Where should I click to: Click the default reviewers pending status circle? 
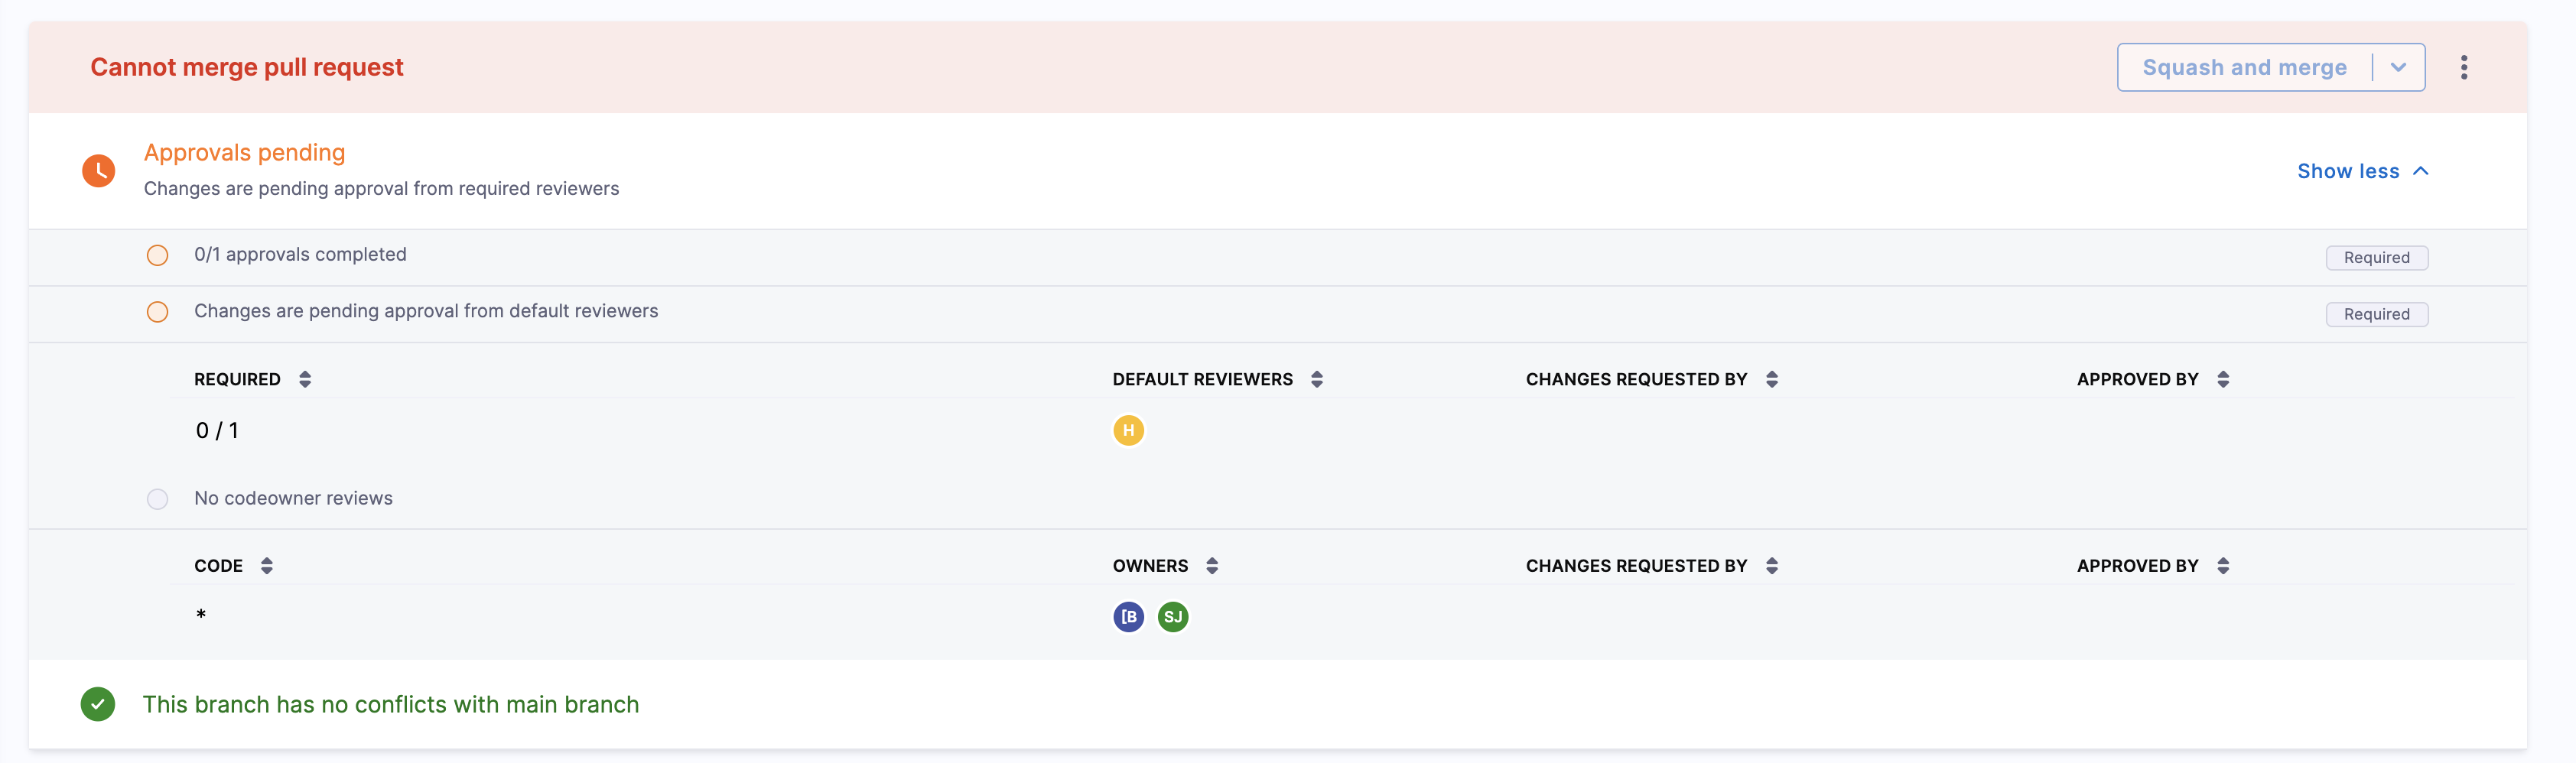click(x=157, y=312)
